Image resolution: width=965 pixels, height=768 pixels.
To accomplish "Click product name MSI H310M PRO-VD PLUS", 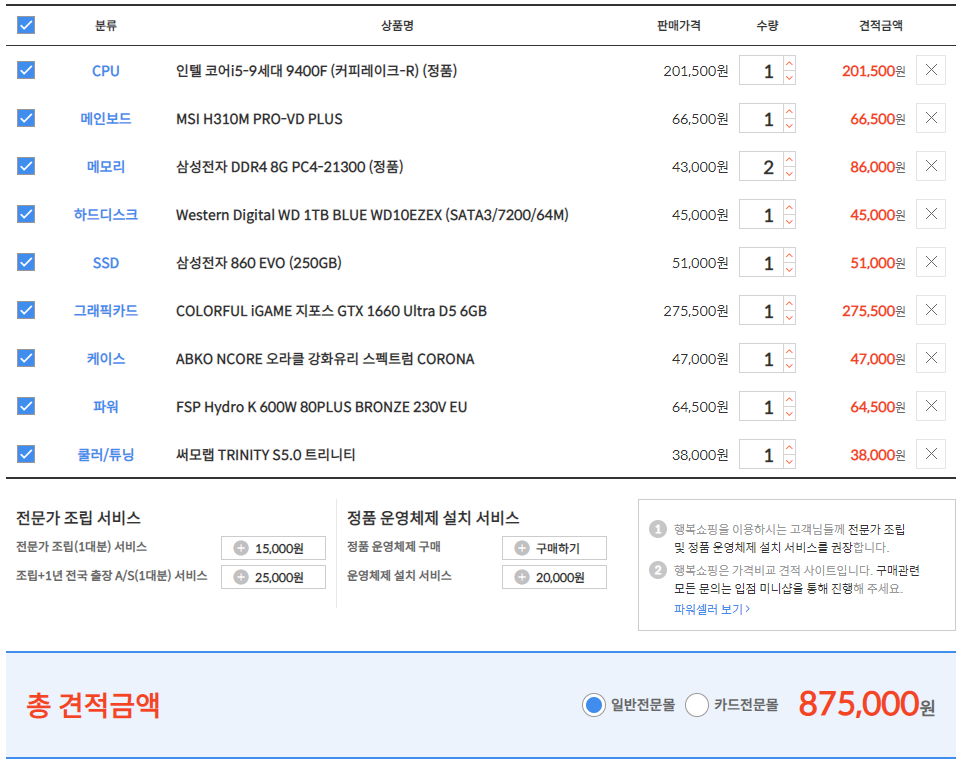I will (x=259, y=119).
